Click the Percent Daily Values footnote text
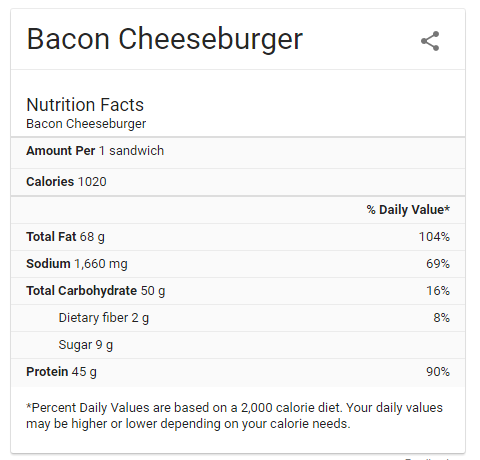Image resolution: width=480 pixels, height=460 pixels. coord(234,416)
